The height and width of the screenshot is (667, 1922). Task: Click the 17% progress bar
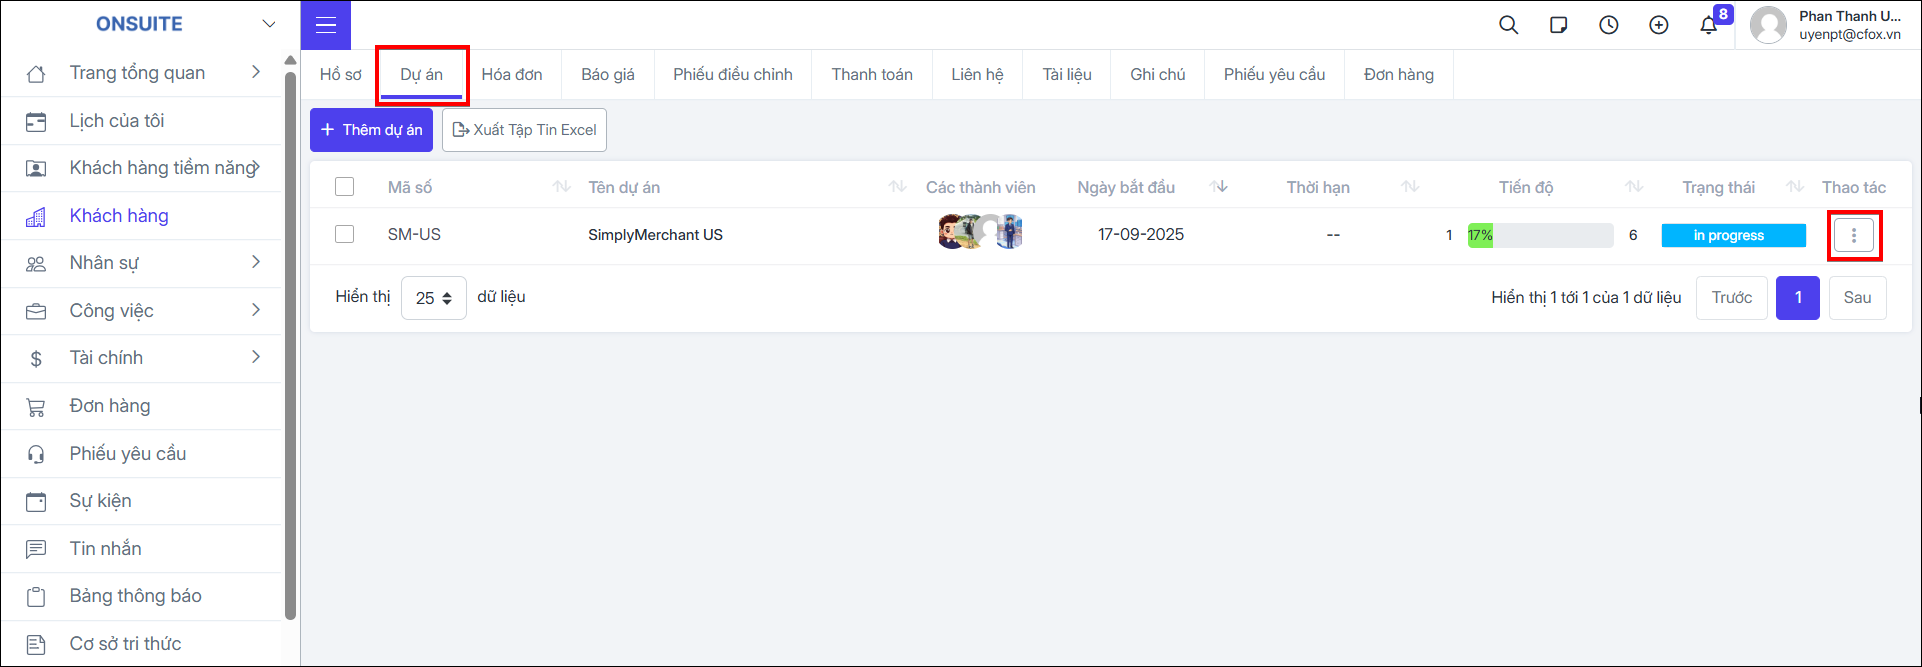1540,235
